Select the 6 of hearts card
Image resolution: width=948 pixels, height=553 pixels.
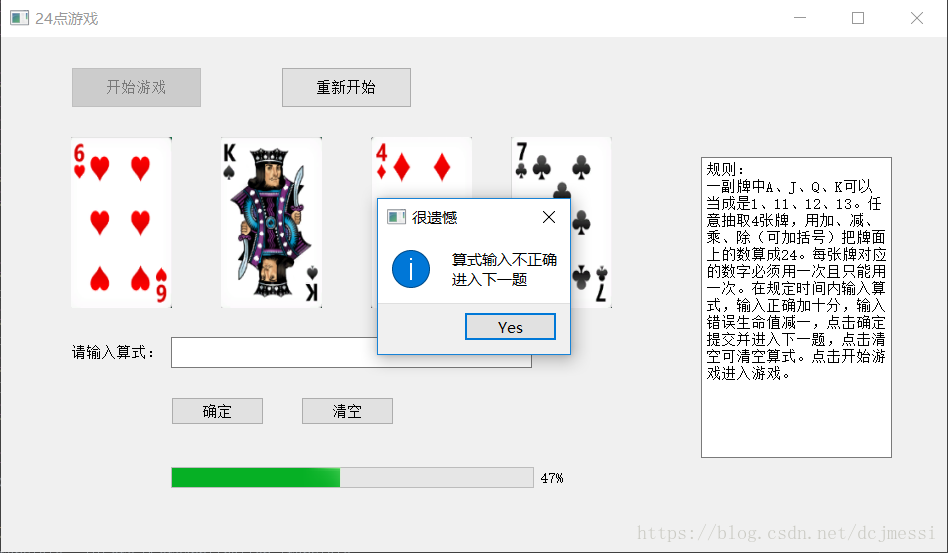(122, 222)
